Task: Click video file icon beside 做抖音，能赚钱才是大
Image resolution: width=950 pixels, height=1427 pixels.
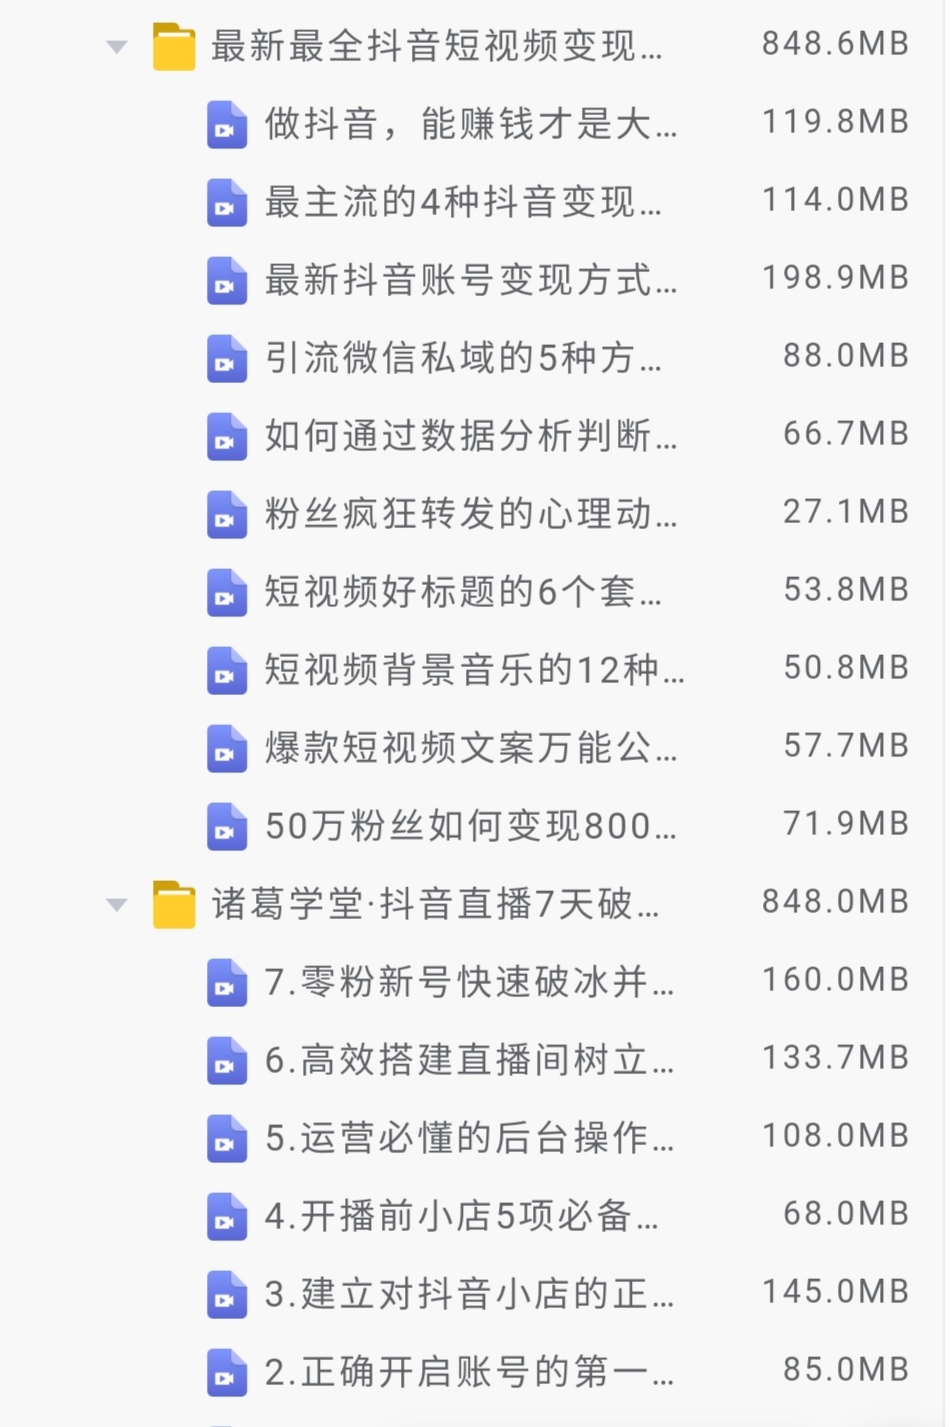Action: tap(227, 125)
